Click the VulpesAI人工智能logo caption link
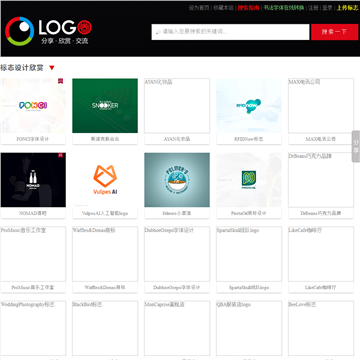Screen dimensions: 360x360 tap(105, 213)
